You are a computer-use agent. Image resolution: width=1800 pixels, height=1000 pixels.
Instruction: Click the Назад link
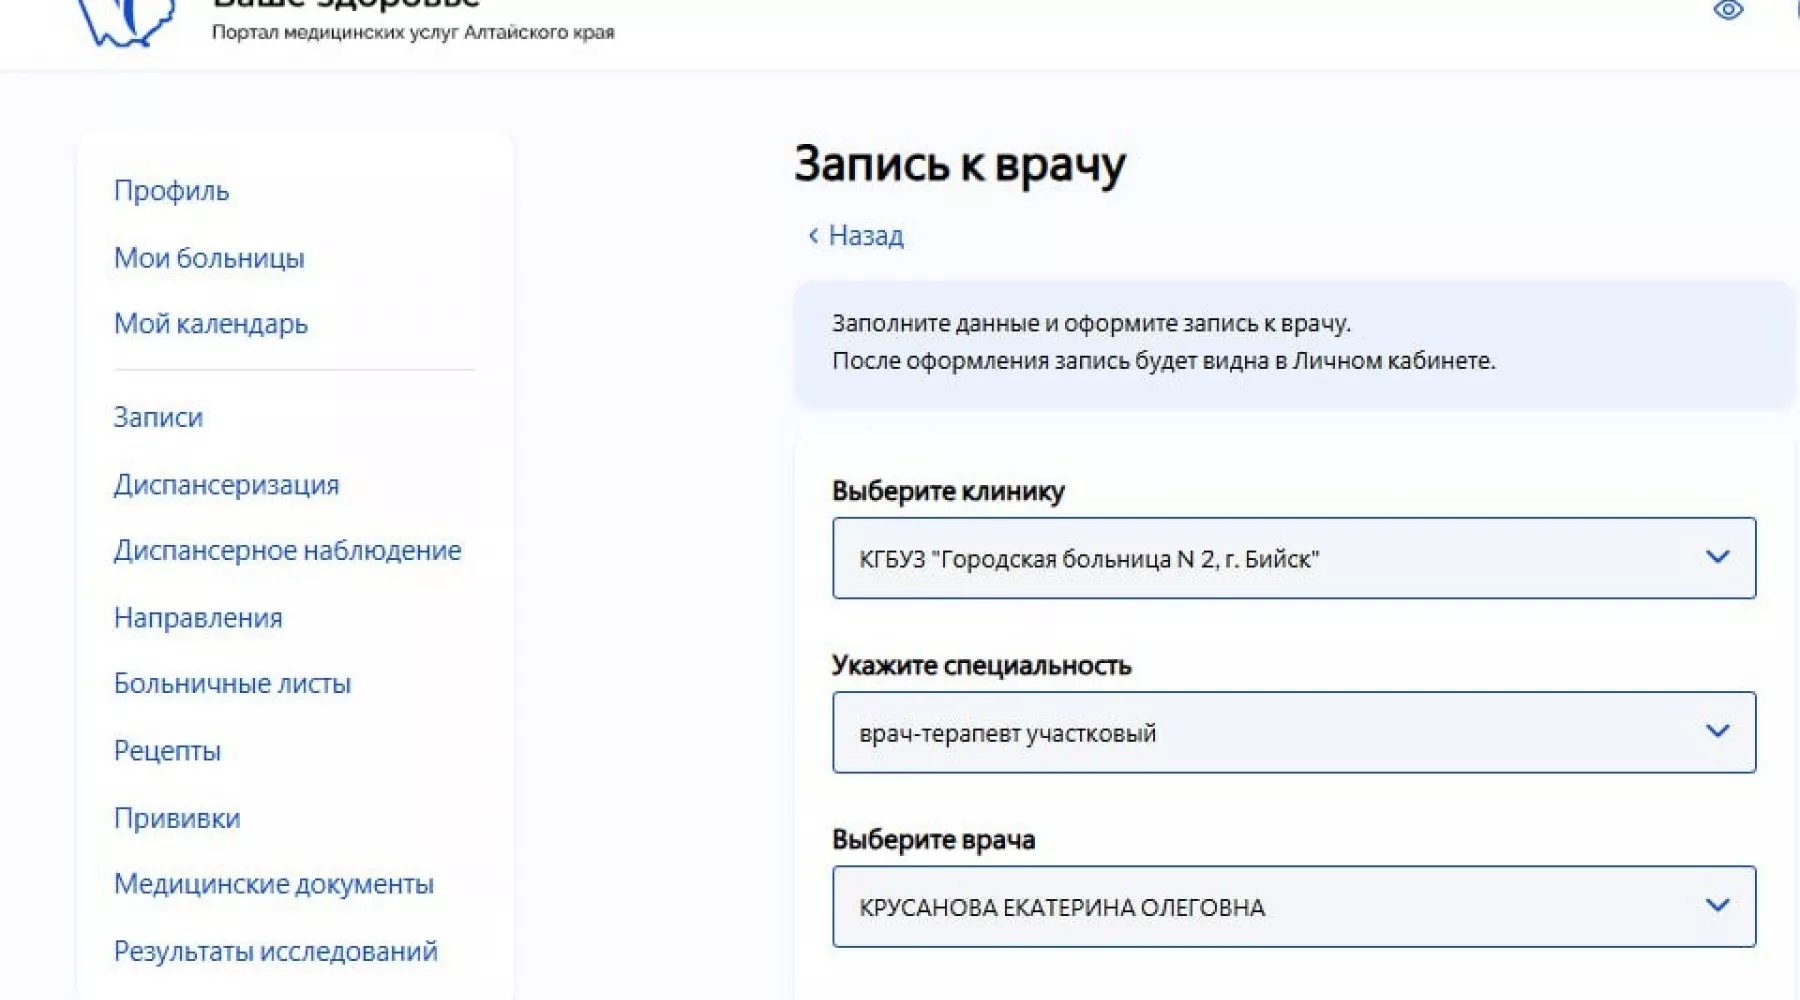865,236
